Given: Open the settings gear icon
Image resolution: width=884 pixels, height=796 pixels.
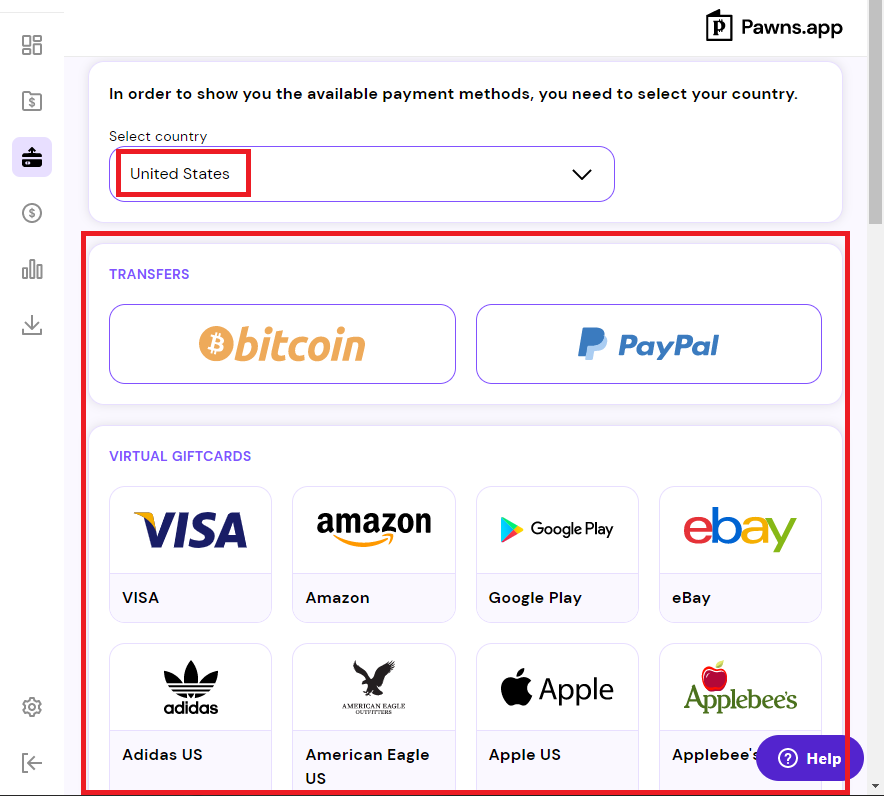Looking at the screenshot, I should pos(32,706).
